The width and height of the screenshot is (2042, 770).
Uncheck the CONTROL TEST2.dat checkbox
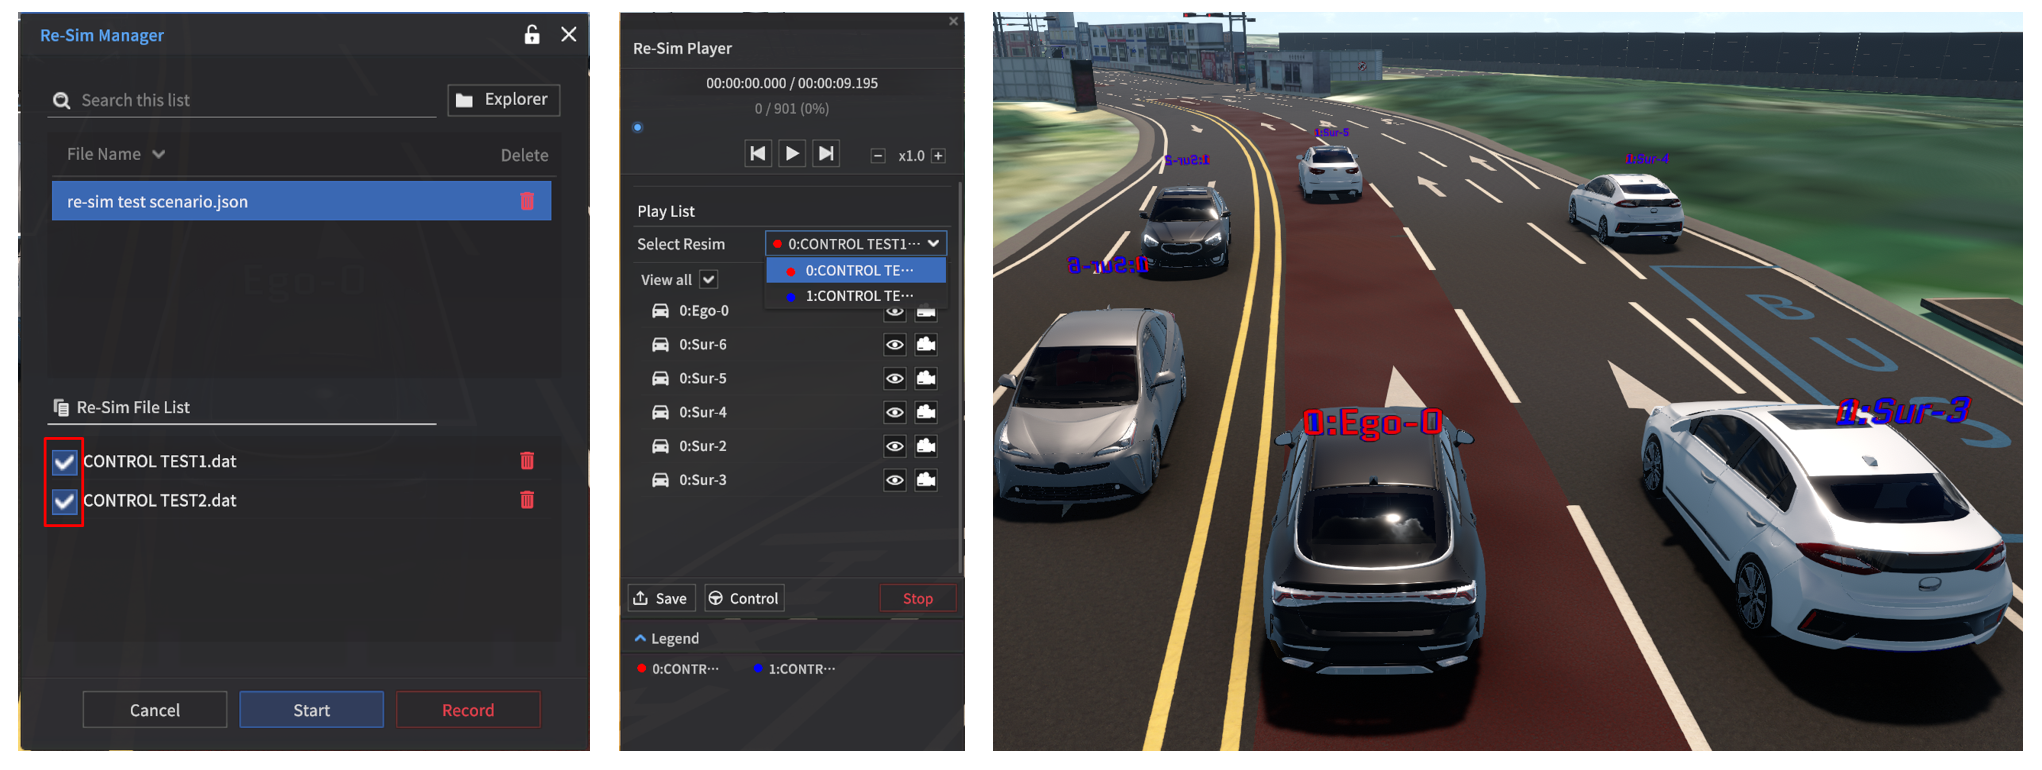pyautogui.click(x=65, y=501)
